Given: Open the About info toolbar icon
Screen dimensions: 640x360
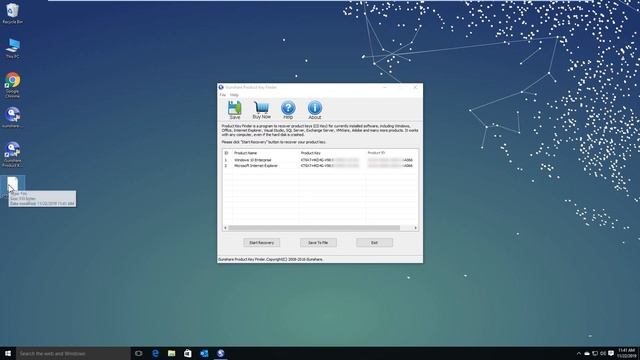Looking at the screenshot, I should (x=315, y=110).
